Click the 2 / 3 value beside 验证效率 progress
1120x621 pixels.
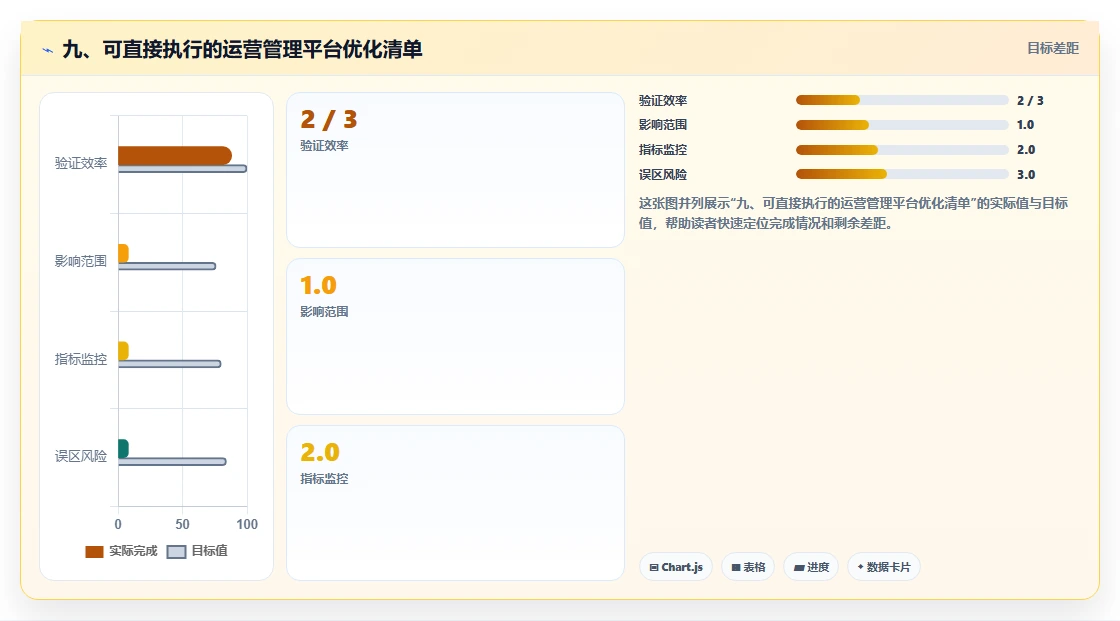pos(1030,101)
